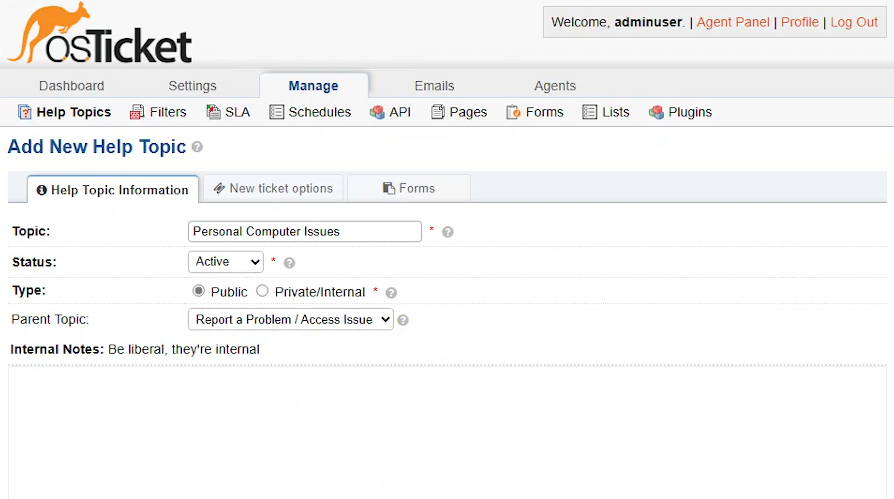
Task: Switch to the Settings menu tab
Action: 192,86
